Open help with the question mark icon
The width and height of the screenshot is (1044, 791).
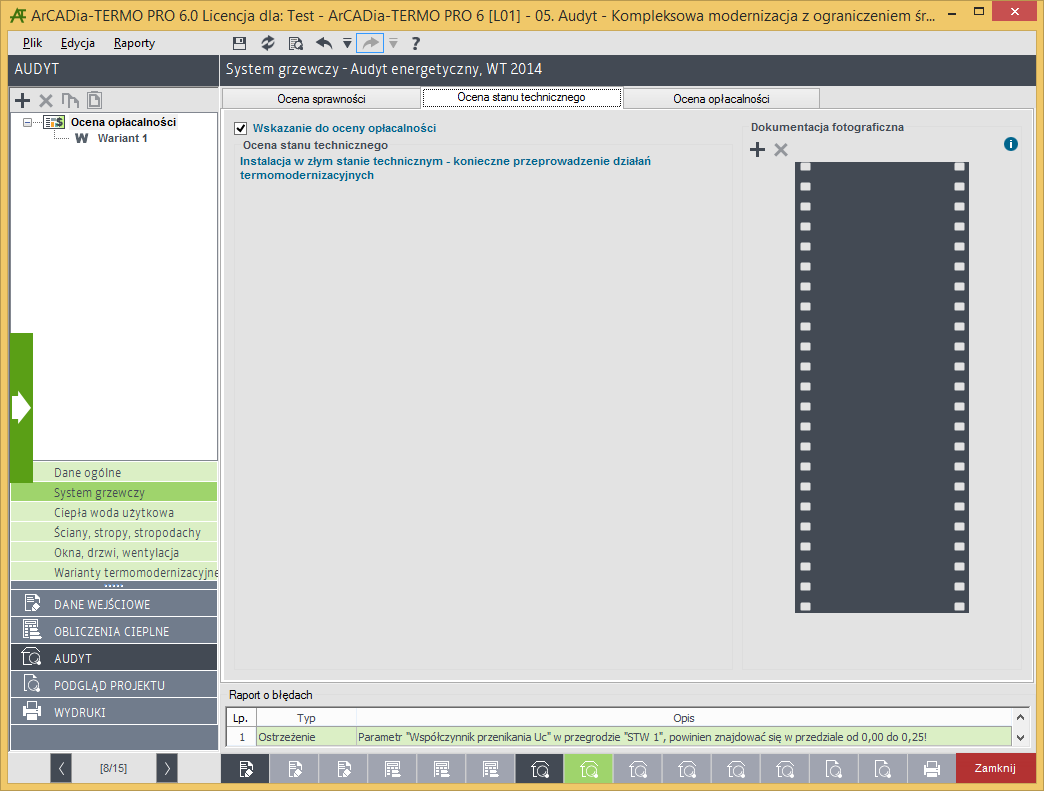(x=415, y=43)
